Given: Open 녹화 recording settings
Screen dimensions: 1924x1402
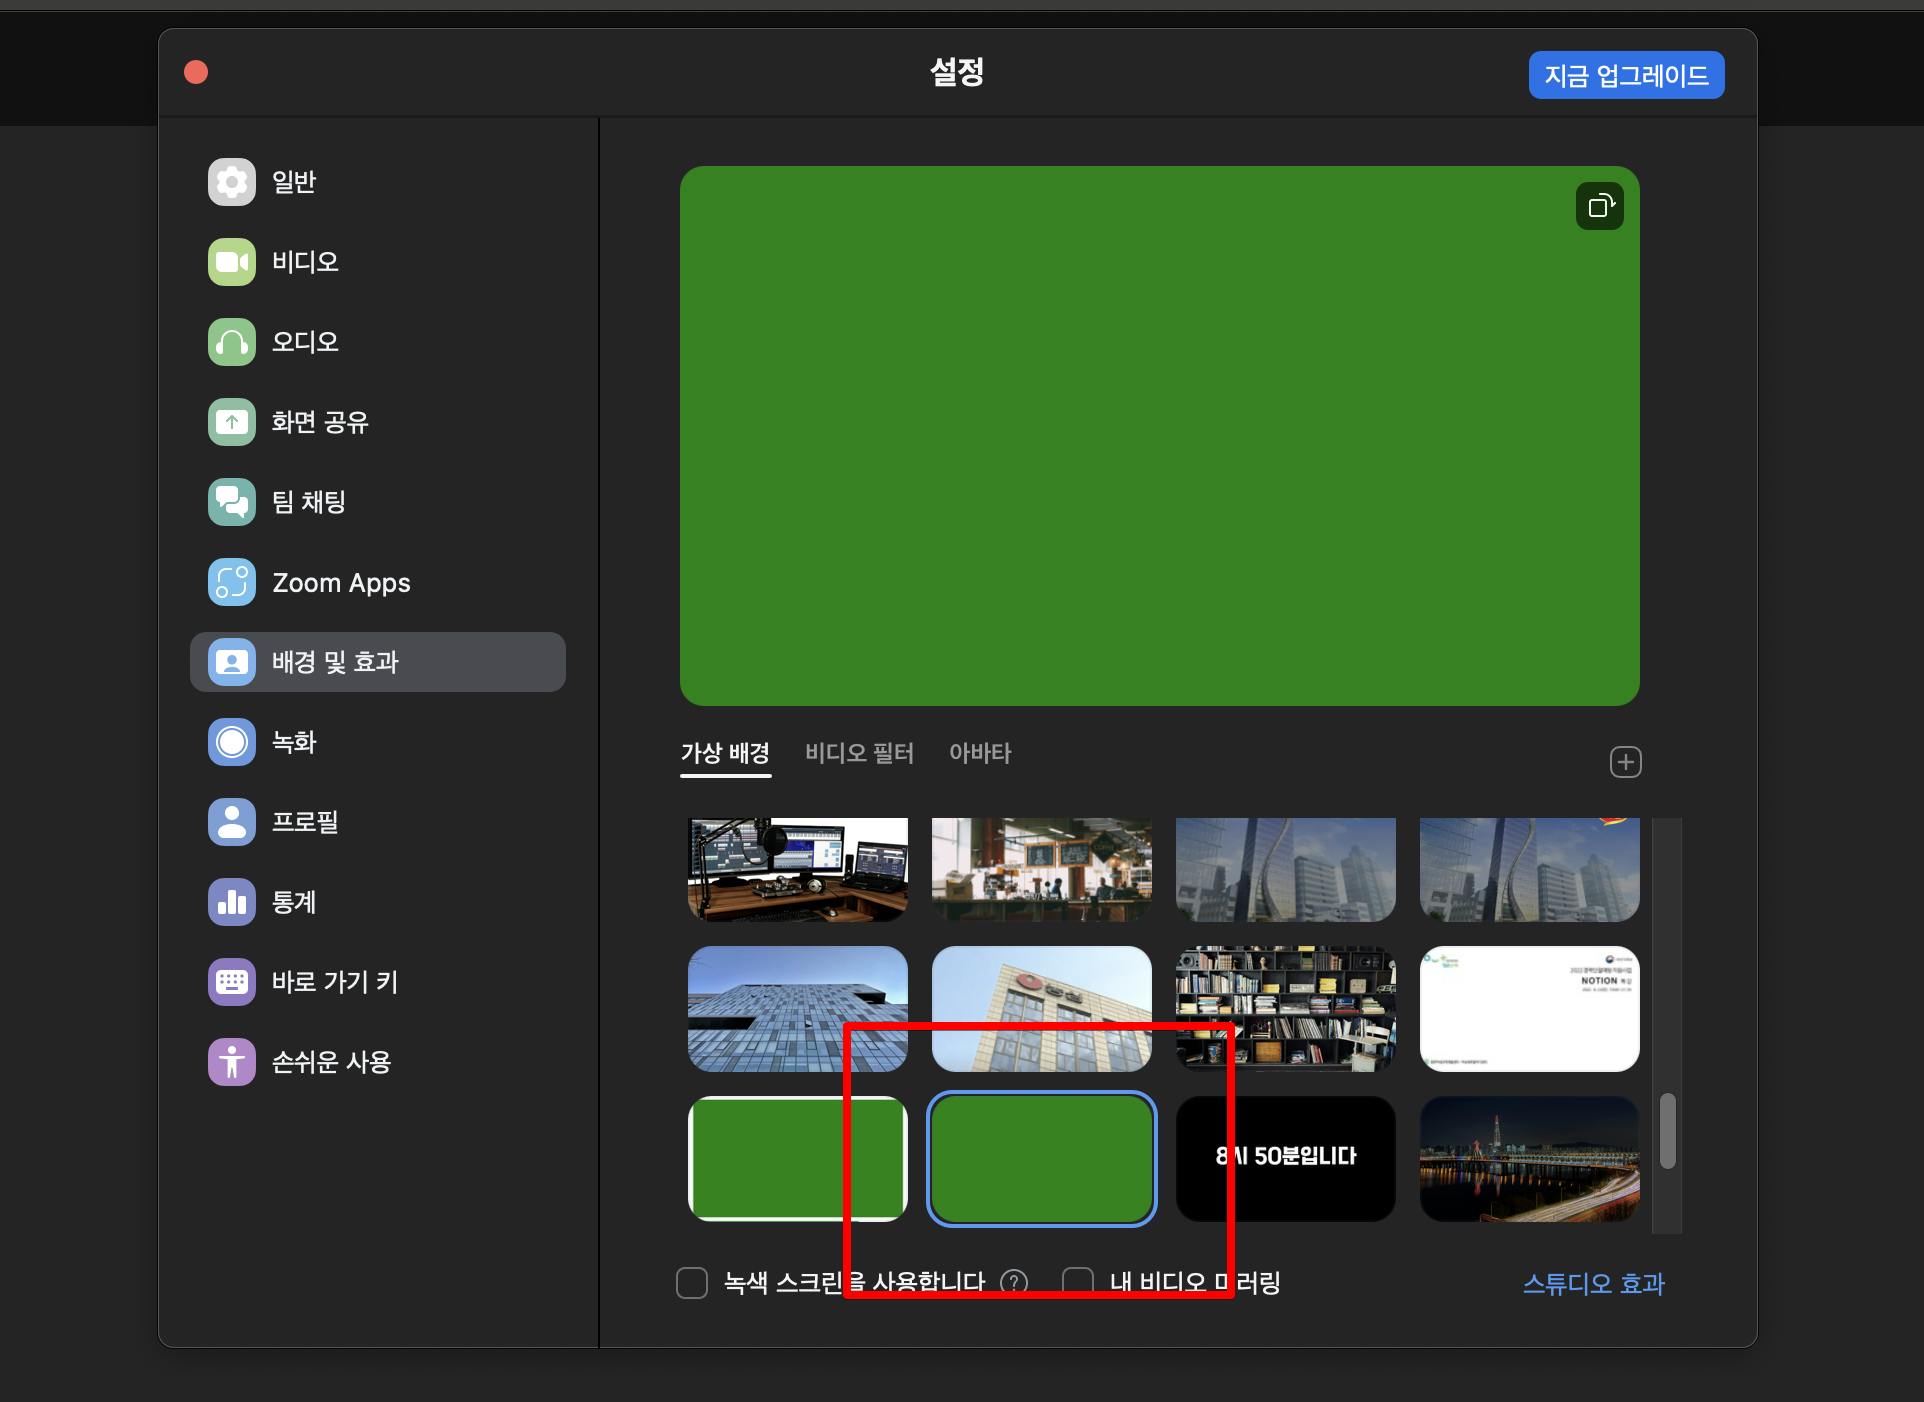Looking at the screenshot, I should 232,742.
